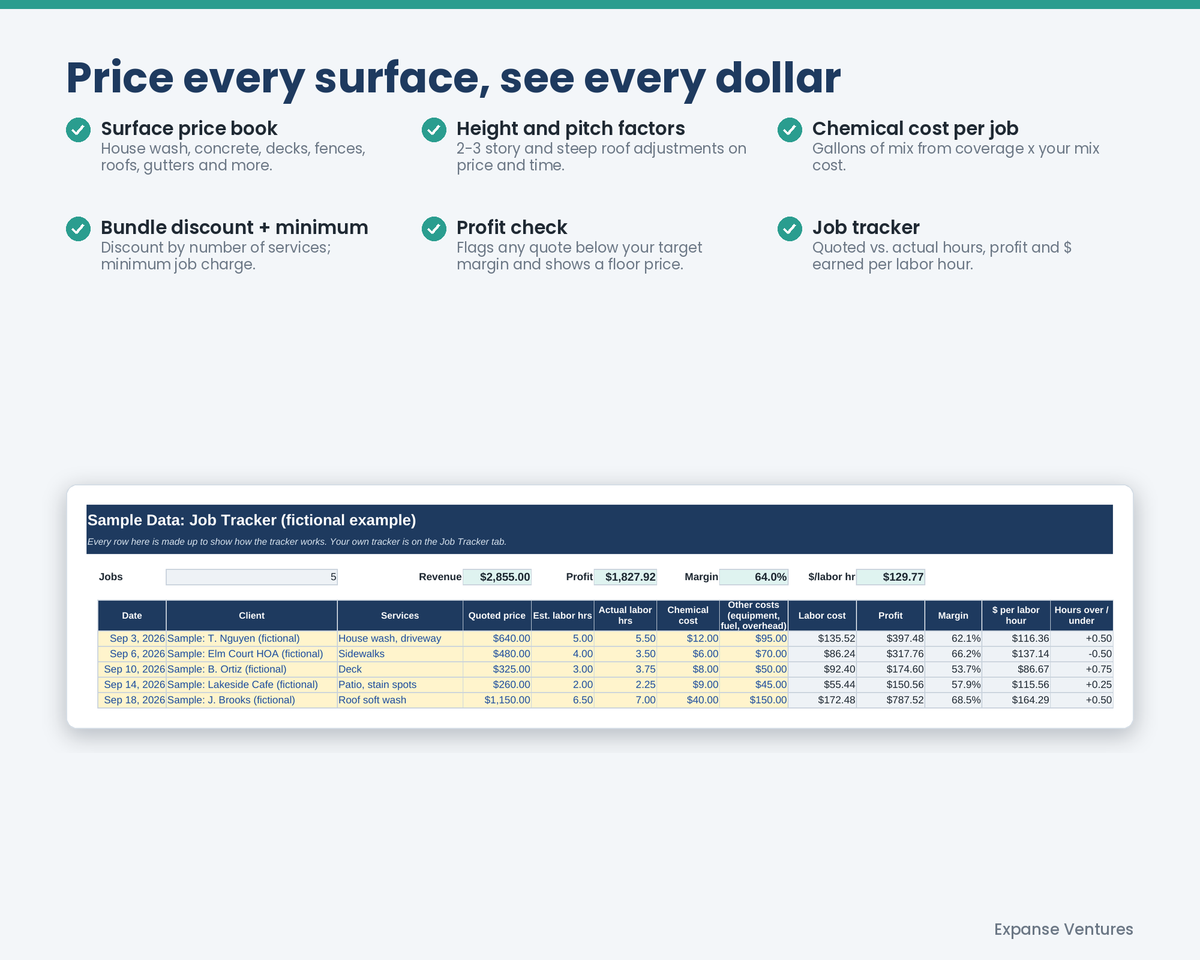Select the Sep 3, 2026 date cell
Viewport: 1200px width, 960px height.
(132, 639)
